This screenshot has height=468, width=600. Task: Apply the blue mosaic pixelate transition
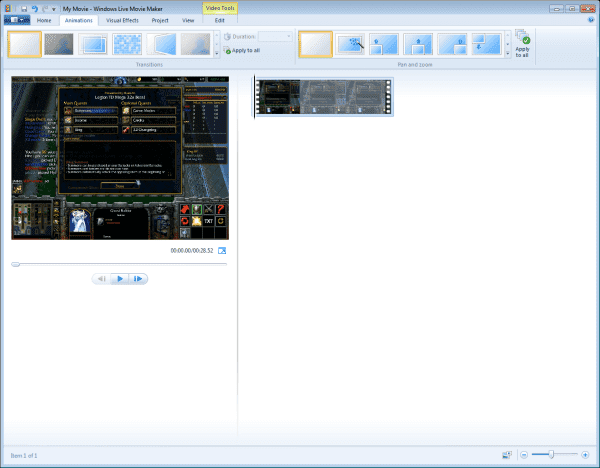(x=127, y=44)
